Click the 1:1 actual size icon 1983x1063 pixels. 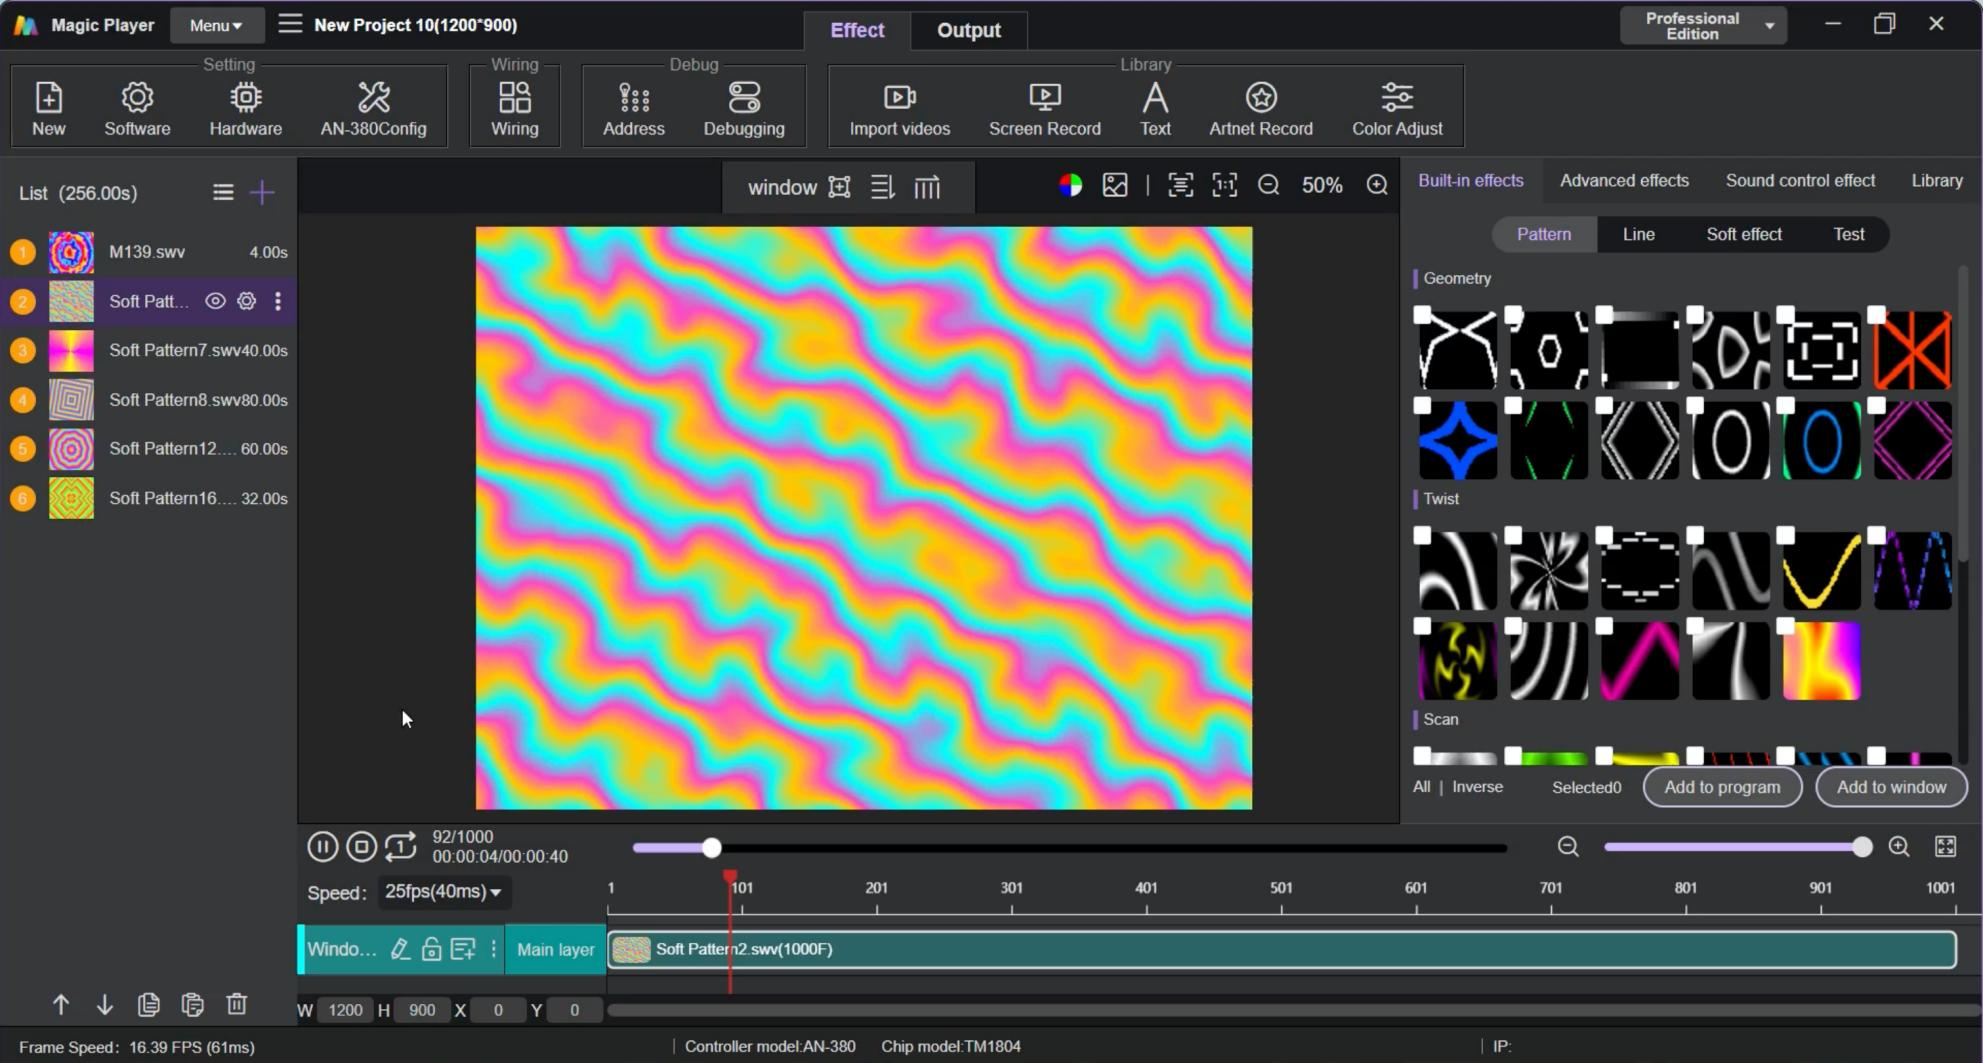pyautogui.click(x=1225, y=185)
